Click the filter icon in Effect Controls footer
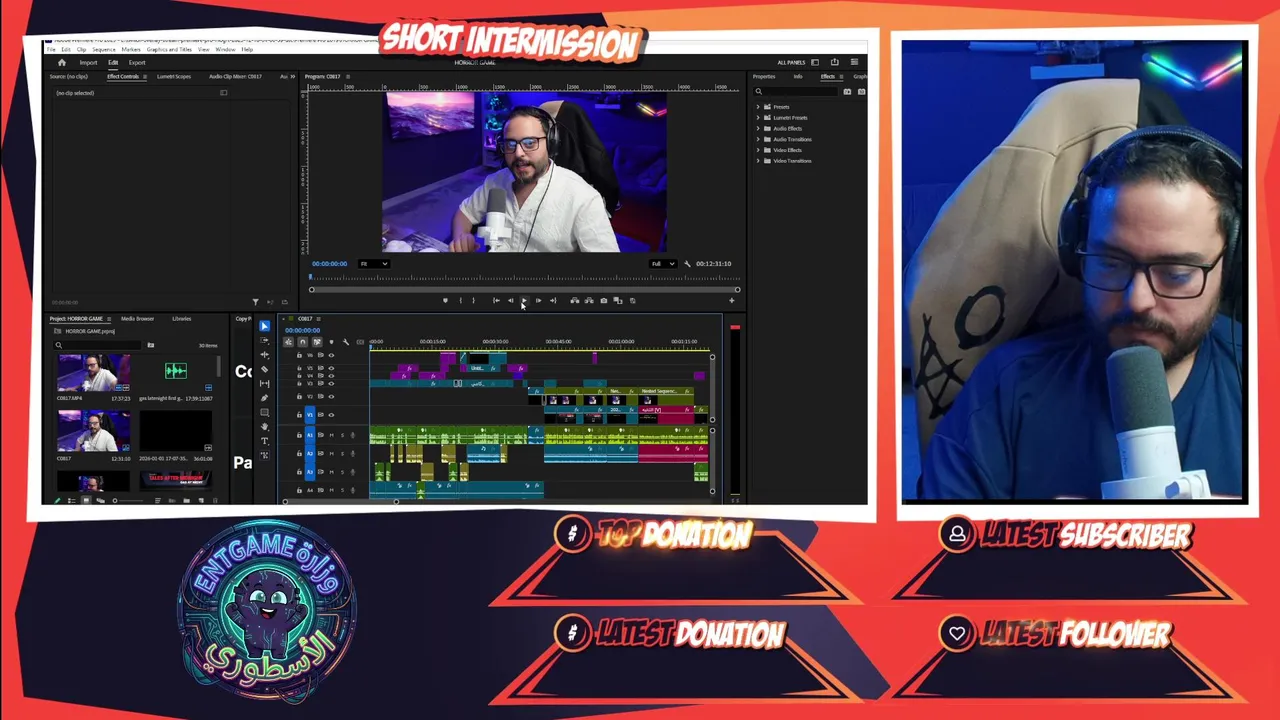Screen dimensions: 1280x720 click(255, 301)
